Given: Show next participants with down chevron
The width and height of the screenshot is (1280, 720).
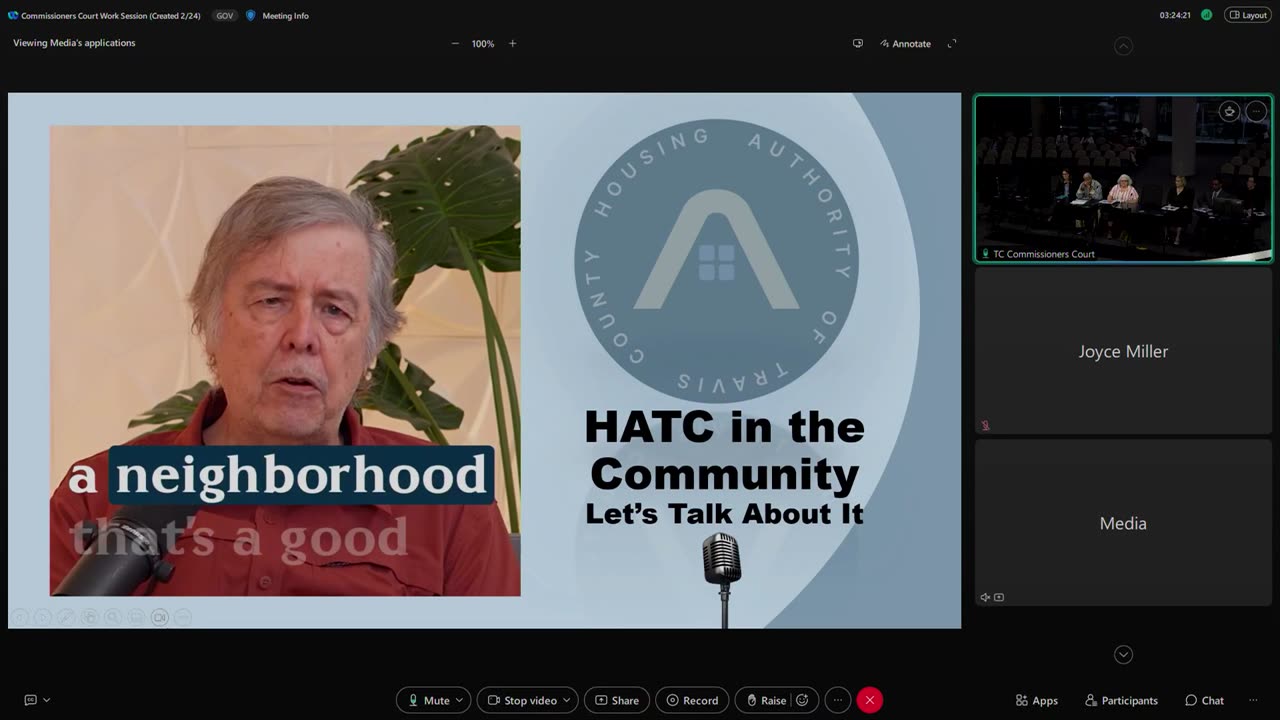Looking at the screenshot, I should coord(1123,655).
